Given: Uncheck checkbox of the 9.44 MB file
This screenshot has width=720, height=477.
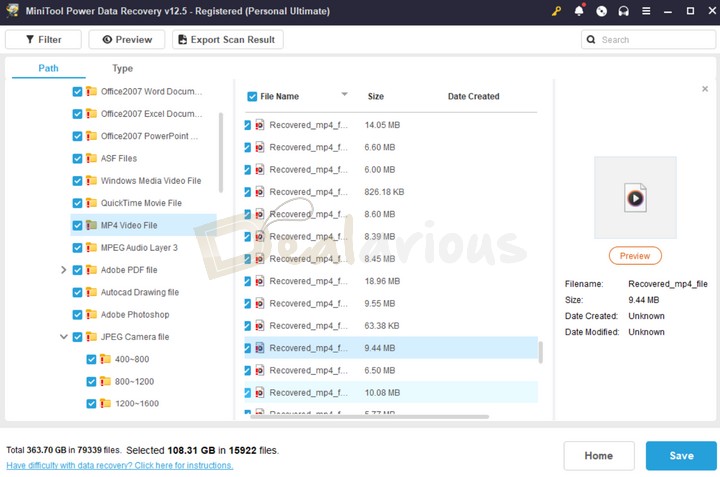Looking at the screenshot, I should click(x=248, y=348).
